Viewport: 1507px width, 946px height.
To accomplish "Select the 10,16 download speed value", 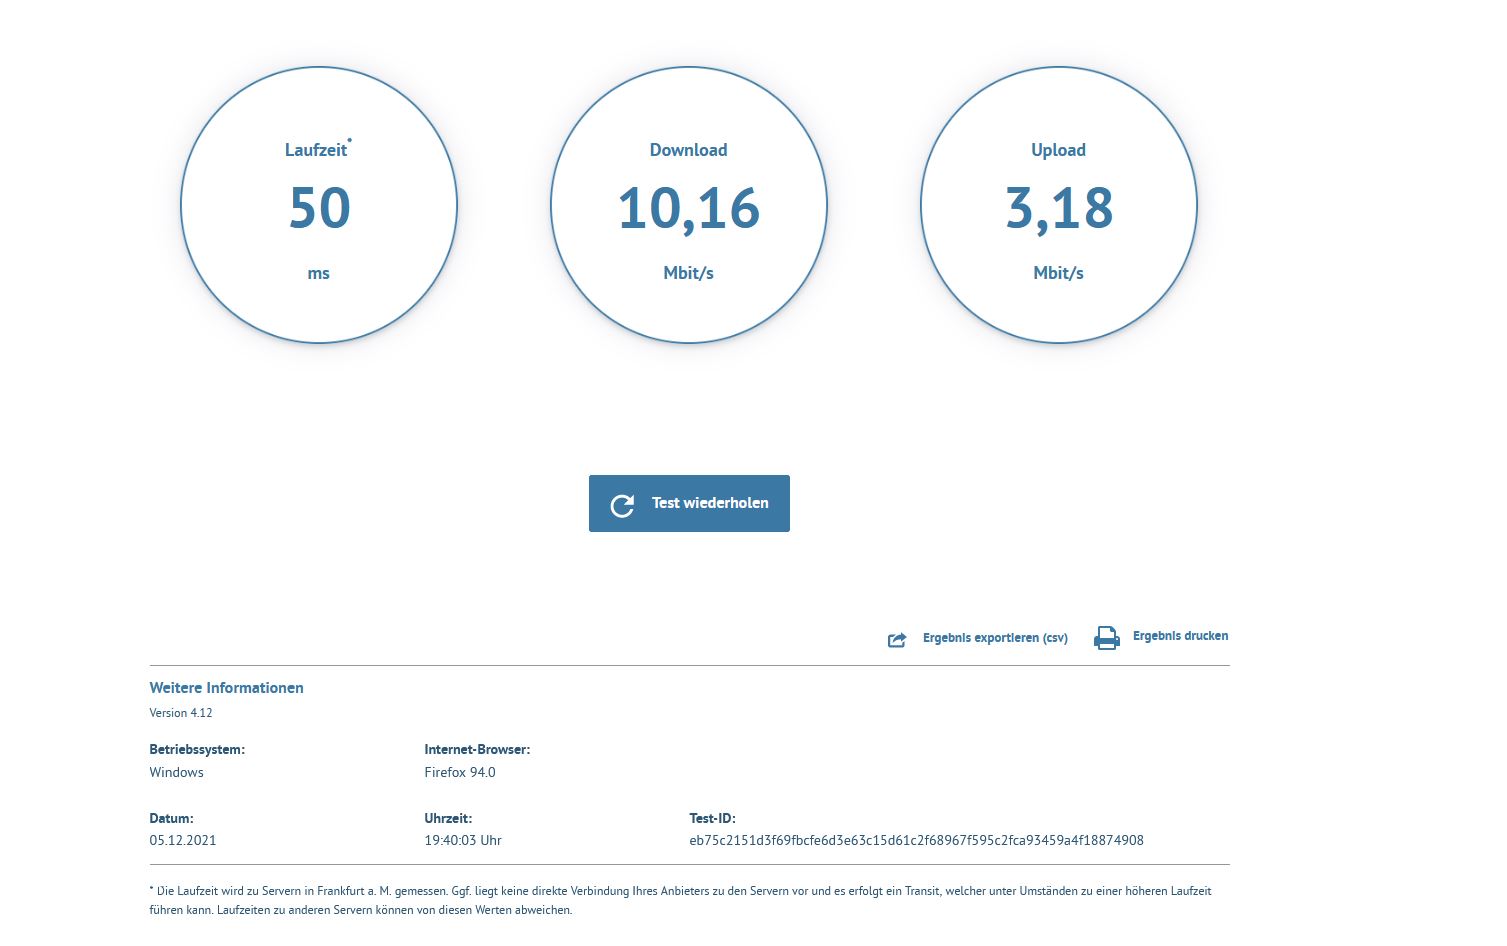I will 688,208.
